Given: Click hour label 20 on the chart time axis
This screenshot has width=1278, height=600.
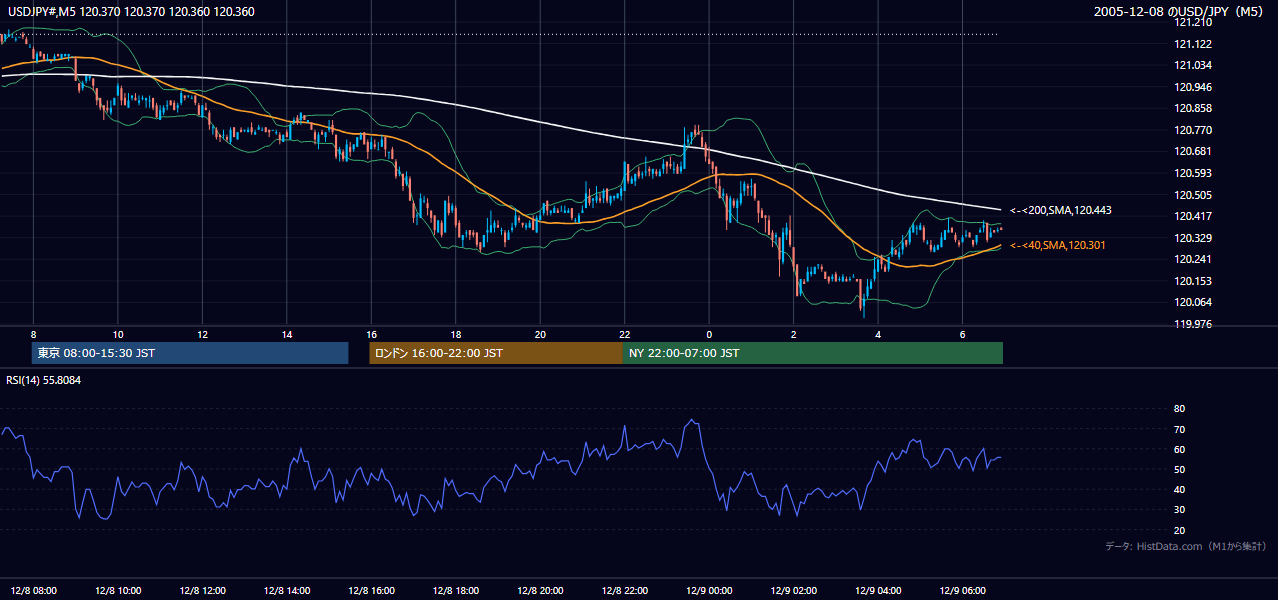Looking at the screenshot, I should coord(540,334).
